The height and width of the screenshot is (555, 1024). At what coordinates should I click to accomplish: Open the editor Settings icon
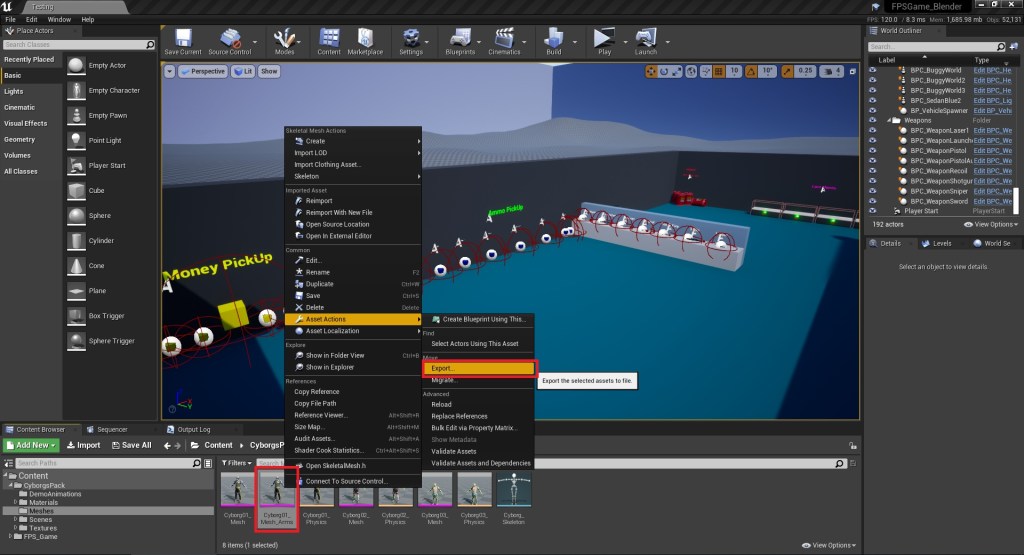coord(411,38)
